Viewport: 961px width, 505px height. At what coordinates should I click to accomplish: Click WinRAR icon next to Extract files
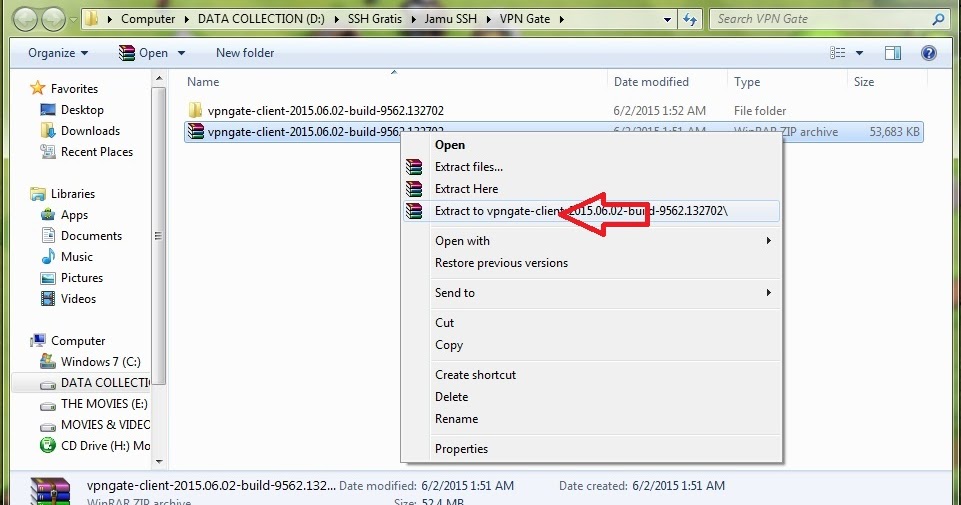(414, 167)
